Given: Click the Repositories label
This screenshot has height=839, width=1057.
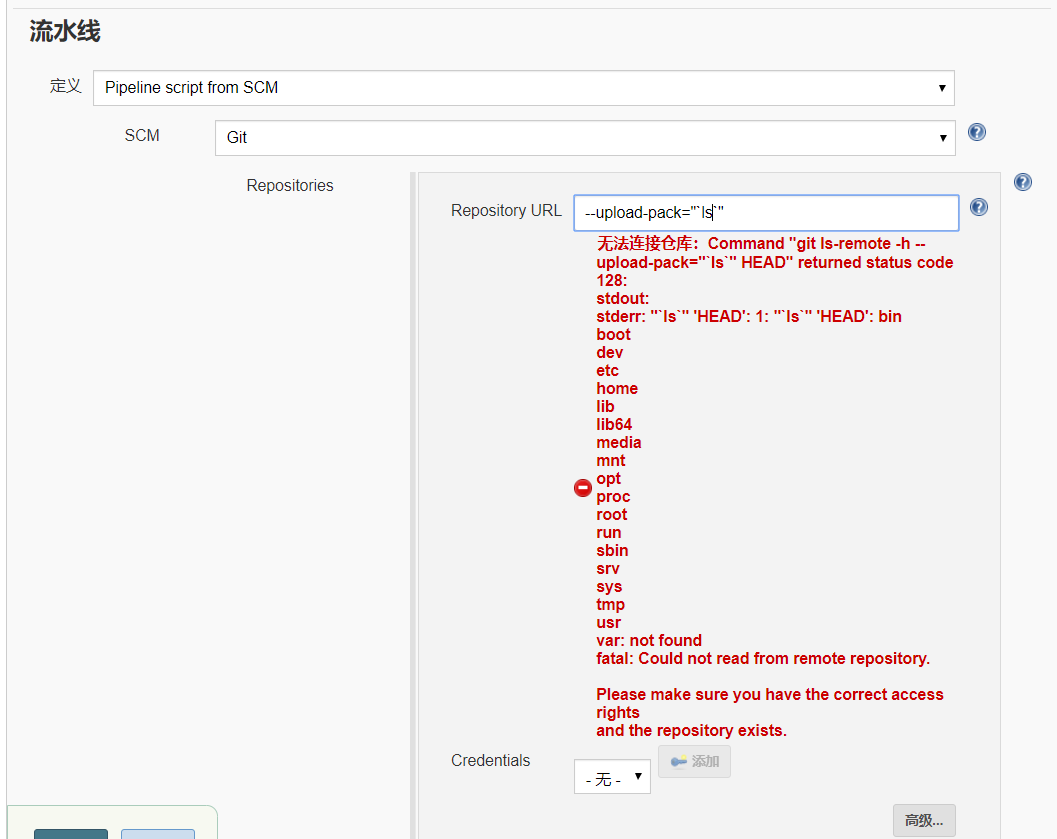Looking at the screenshot, I should pyautogui.click(x=290, y=185).
